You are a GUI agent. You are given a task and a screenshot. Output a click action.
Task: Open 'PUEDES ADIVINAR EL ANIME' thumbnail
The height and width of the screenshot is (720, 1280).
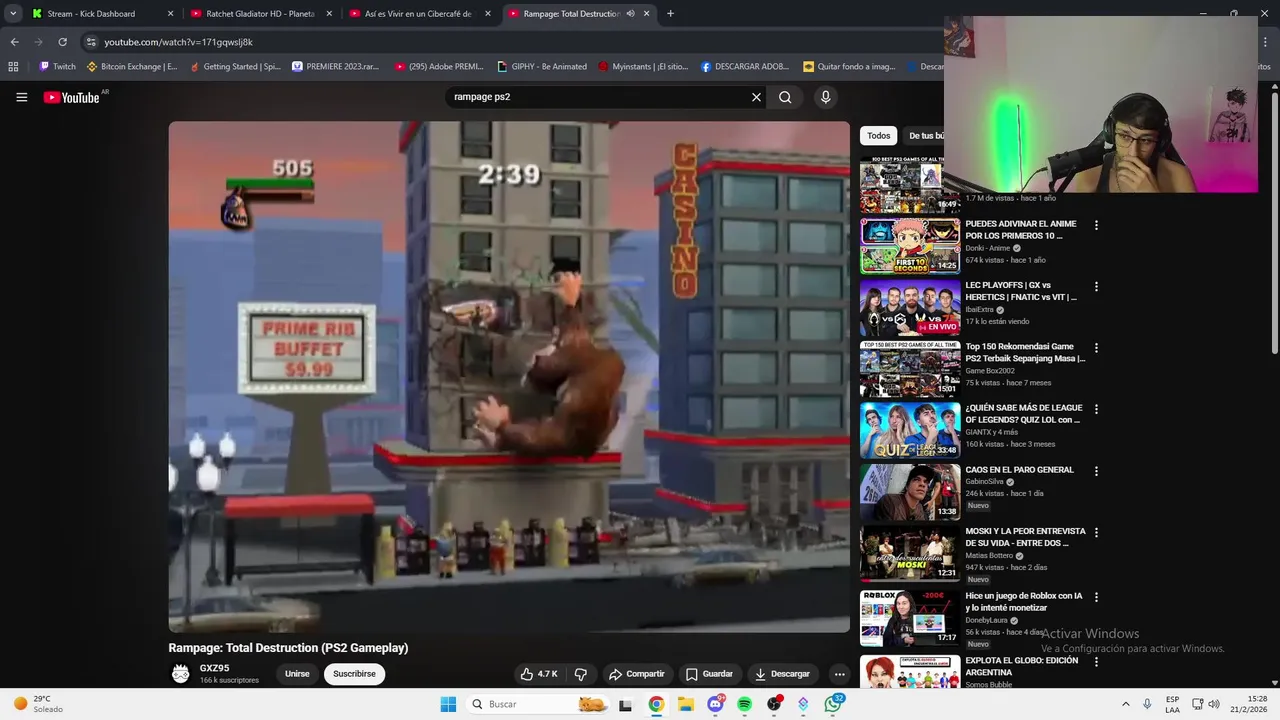tap(910, 246)
